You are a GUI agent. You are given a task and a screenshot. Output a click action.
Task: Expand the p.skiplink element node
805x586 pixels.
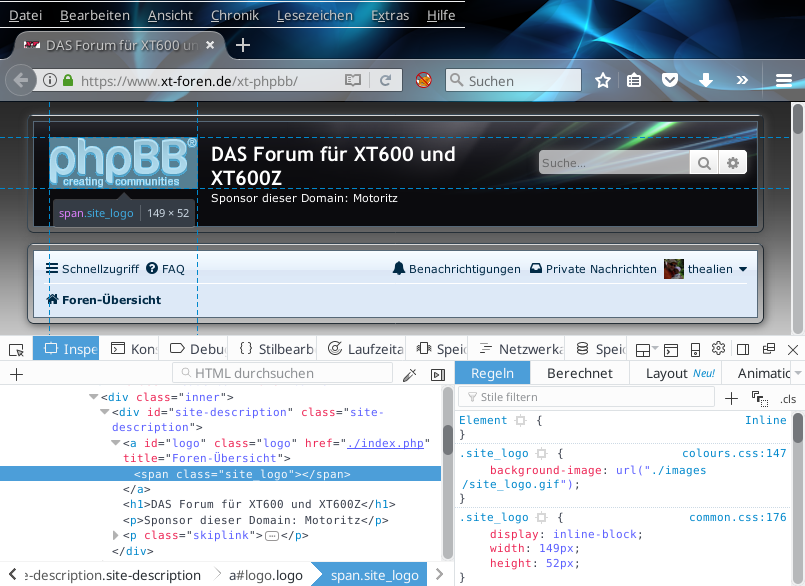tap(117, 536)
